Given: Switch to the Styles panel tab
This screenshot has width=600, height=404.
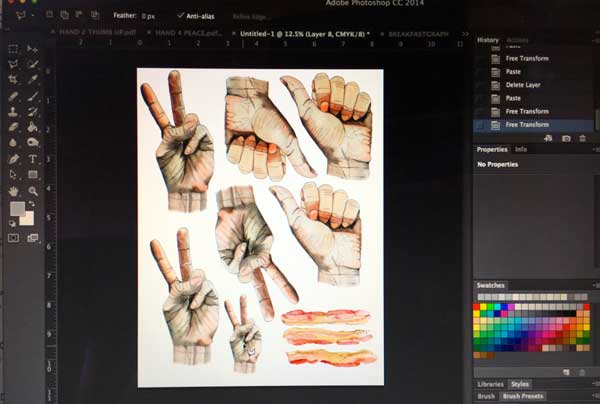Looking at the screenshot, I should coord(520,384).
